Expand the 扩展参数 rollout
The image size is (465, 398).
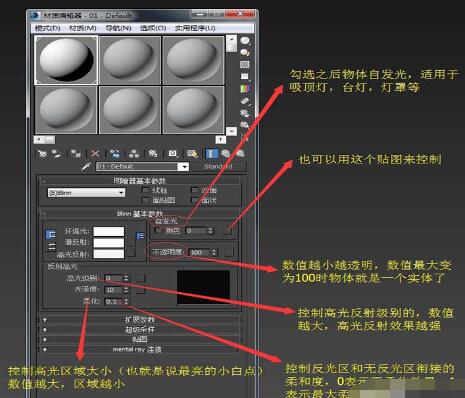(140, 319)
